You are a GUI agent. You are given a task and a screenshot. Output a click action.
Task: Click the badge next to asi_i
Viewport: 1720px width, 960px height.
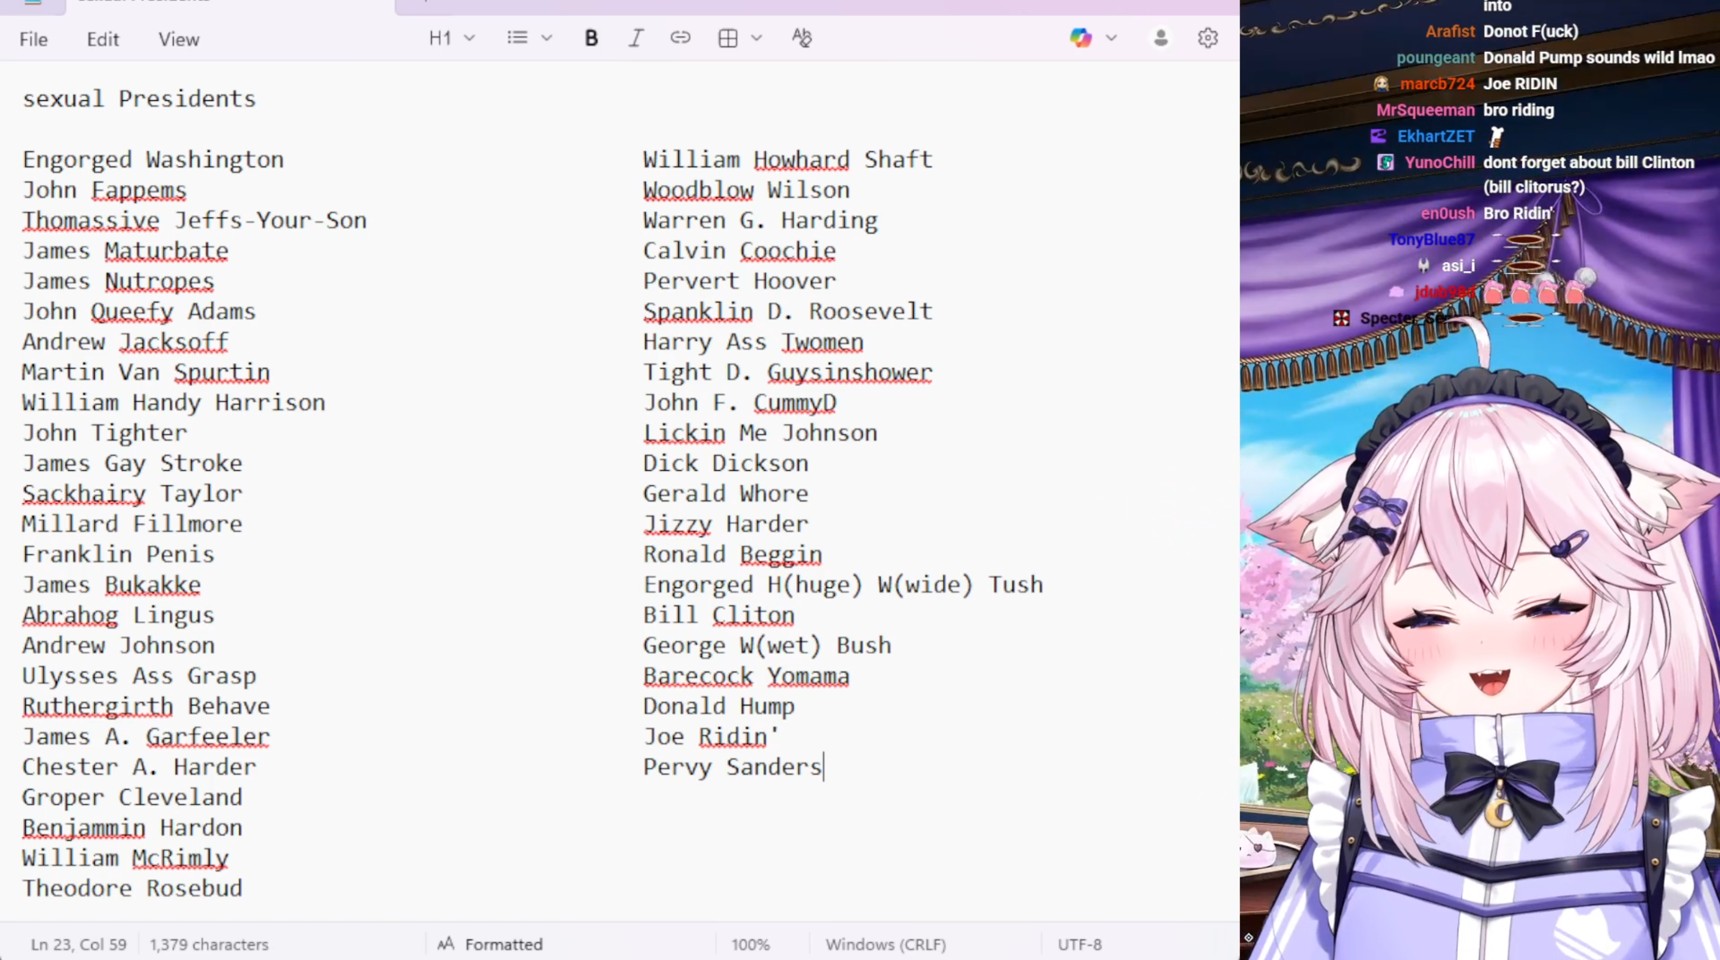pos(1424,266)
